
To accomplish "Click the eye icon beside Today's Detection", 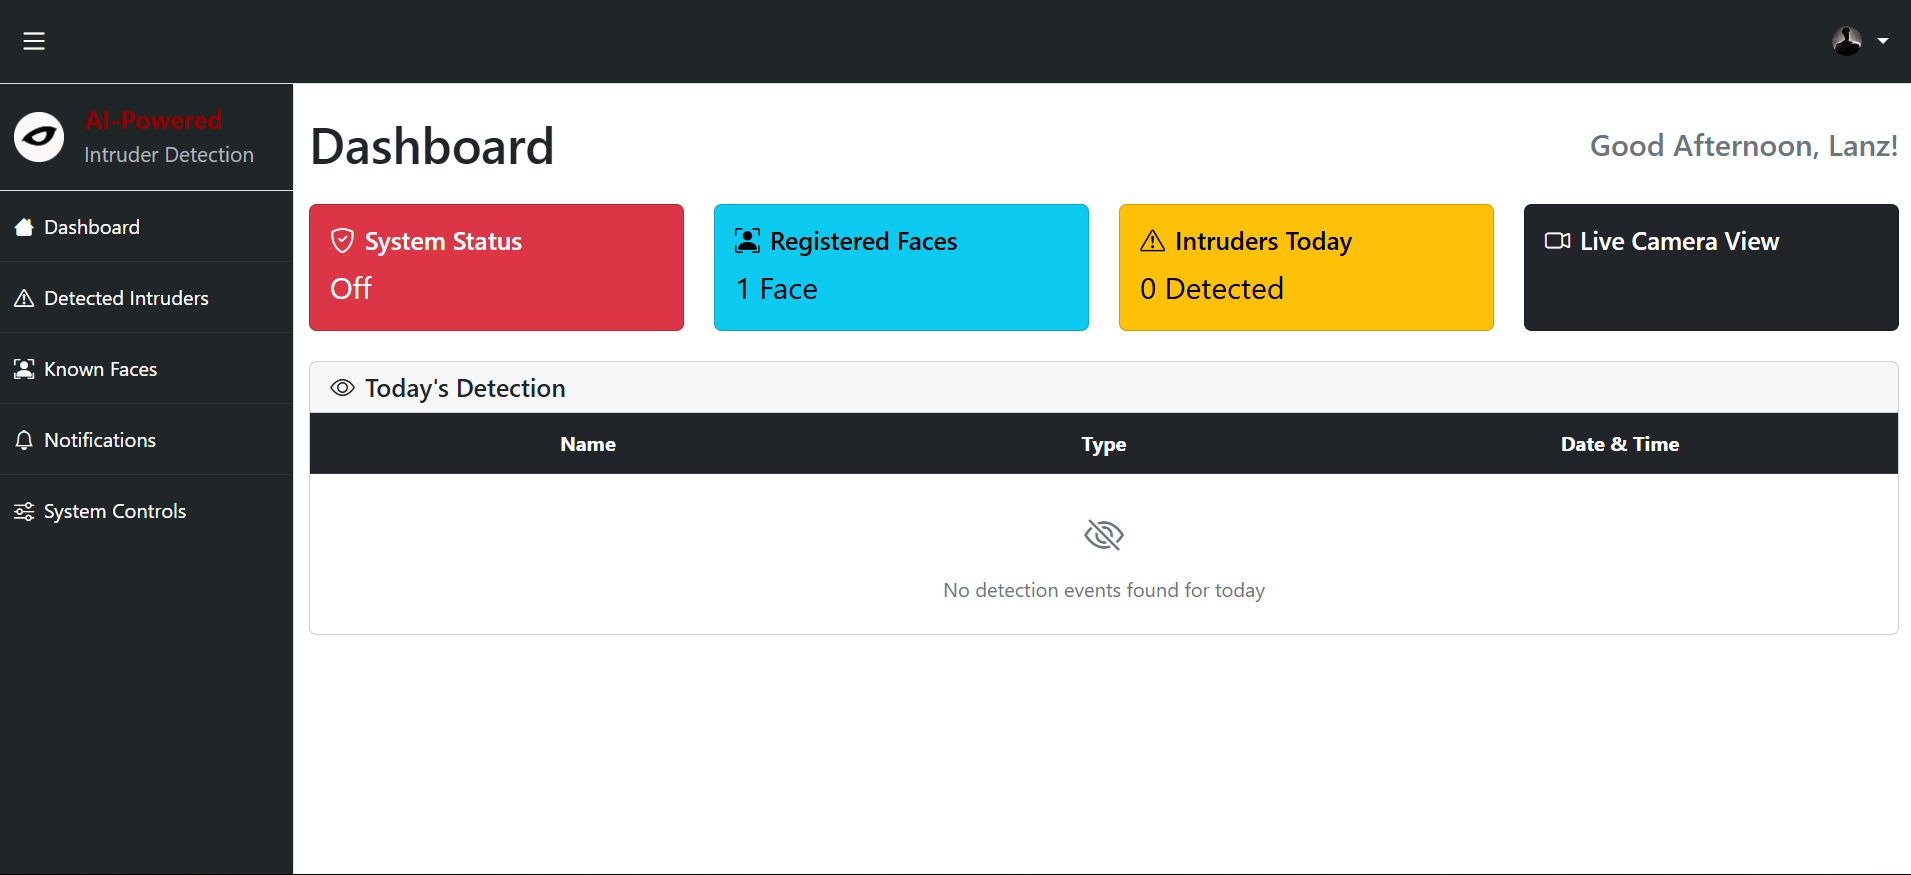I will (x=343, y=388).
